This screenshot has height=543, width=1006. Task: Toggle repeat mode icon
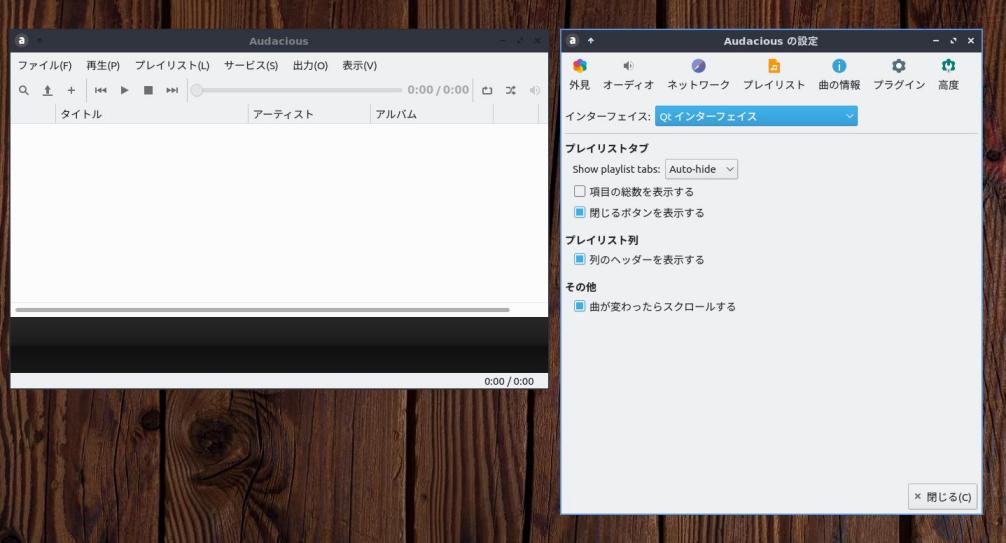point(487,90)
